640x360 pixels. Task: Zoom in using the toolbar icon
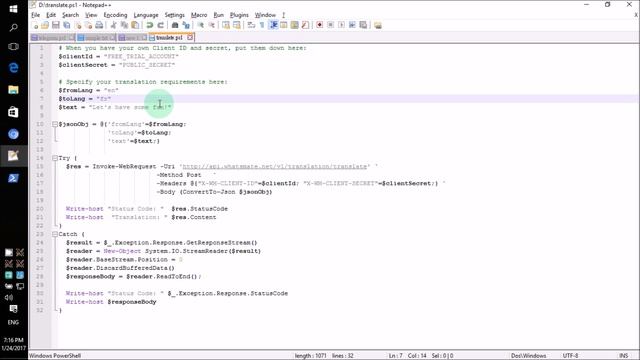(200, 25)
